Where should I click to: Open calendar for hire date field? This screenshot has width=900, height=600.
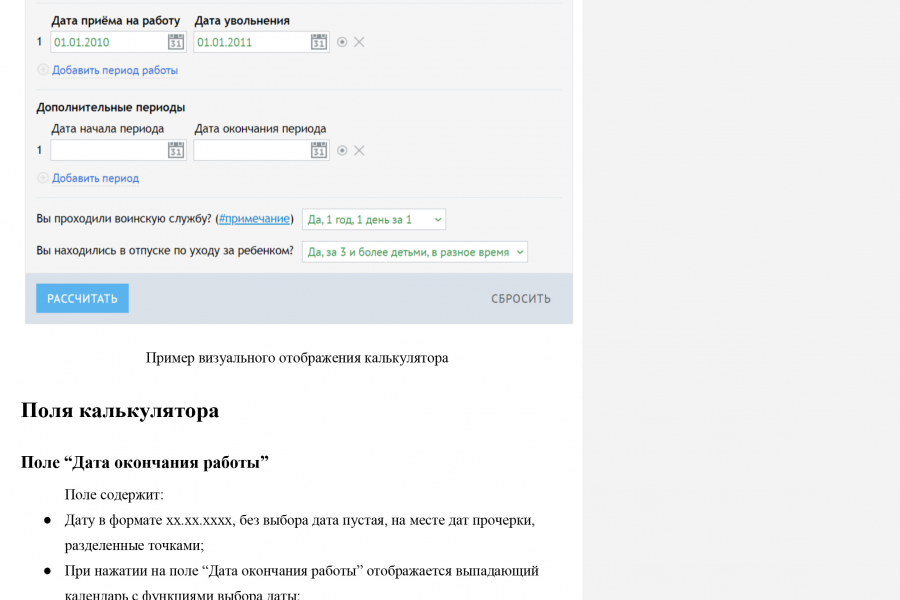(176, 42)
